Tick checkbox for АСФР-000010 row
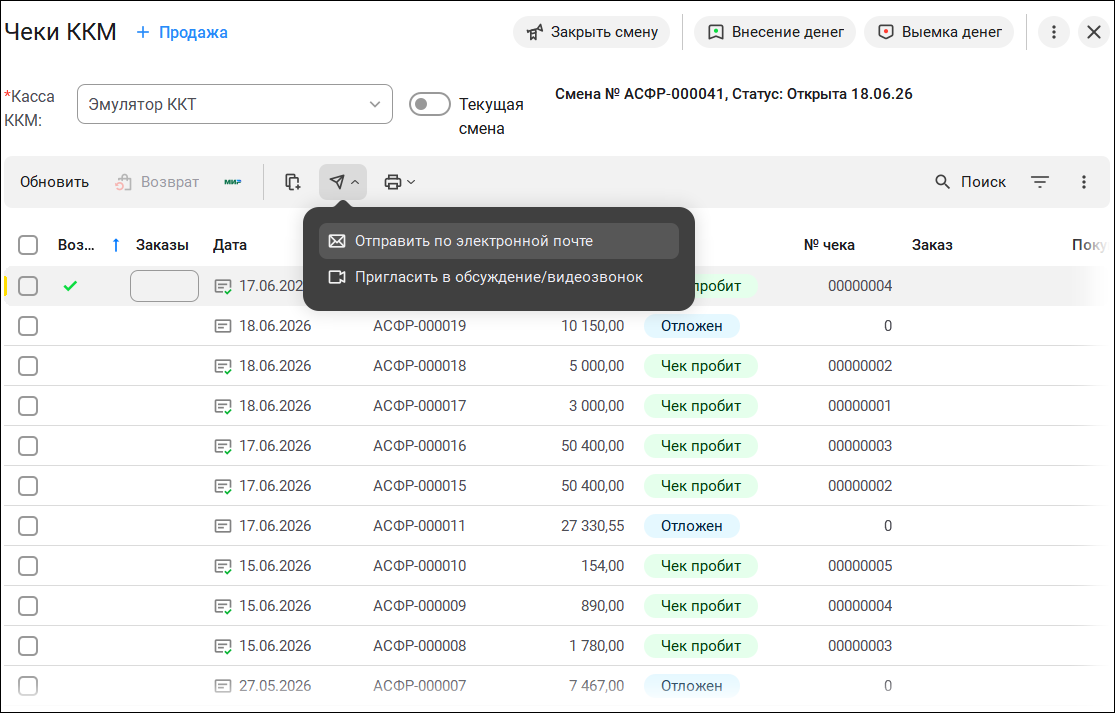Image resolution: width=1115 pixels, height=713 pixels. [28, 566]
